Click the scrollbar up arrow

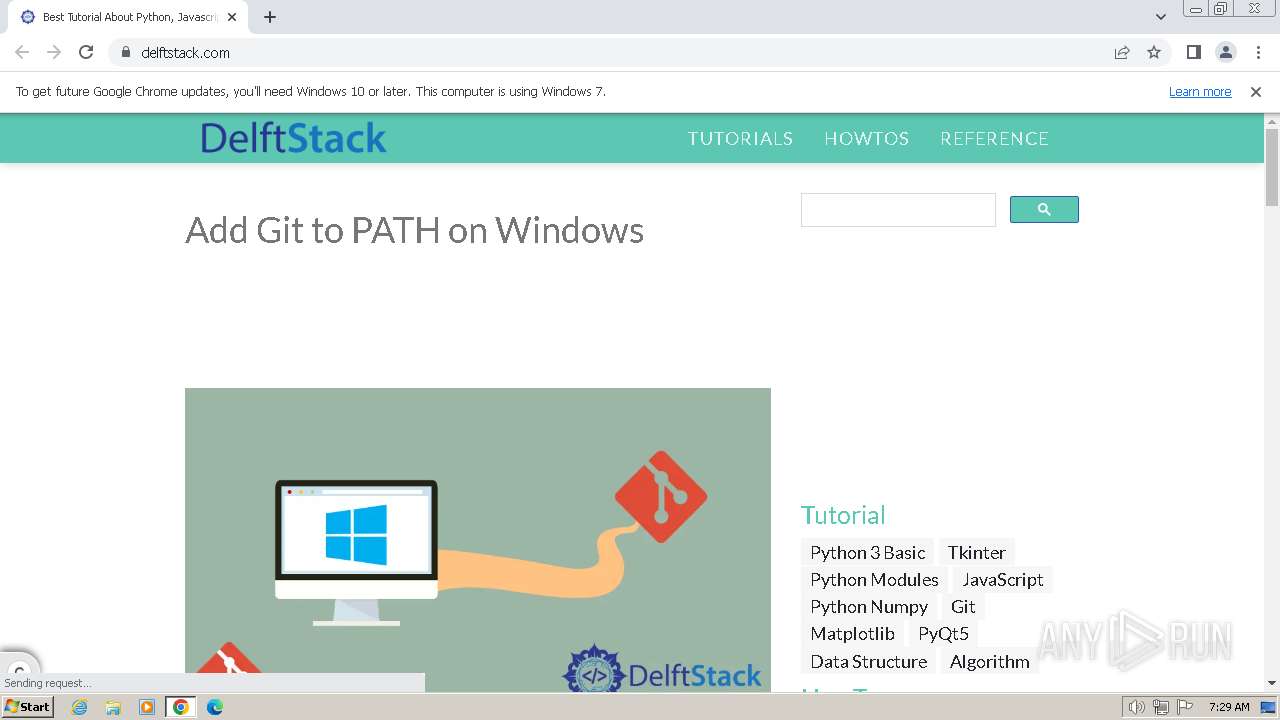click(x=1272, y=121)
